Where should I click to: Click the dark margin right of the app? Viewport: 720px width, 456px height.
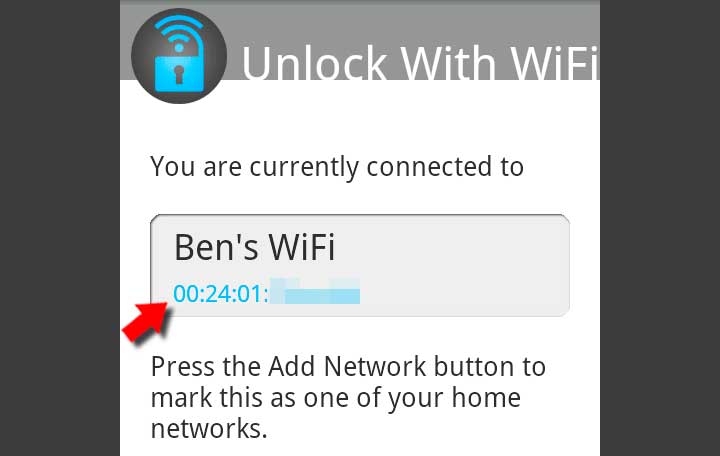click(660, 228)
